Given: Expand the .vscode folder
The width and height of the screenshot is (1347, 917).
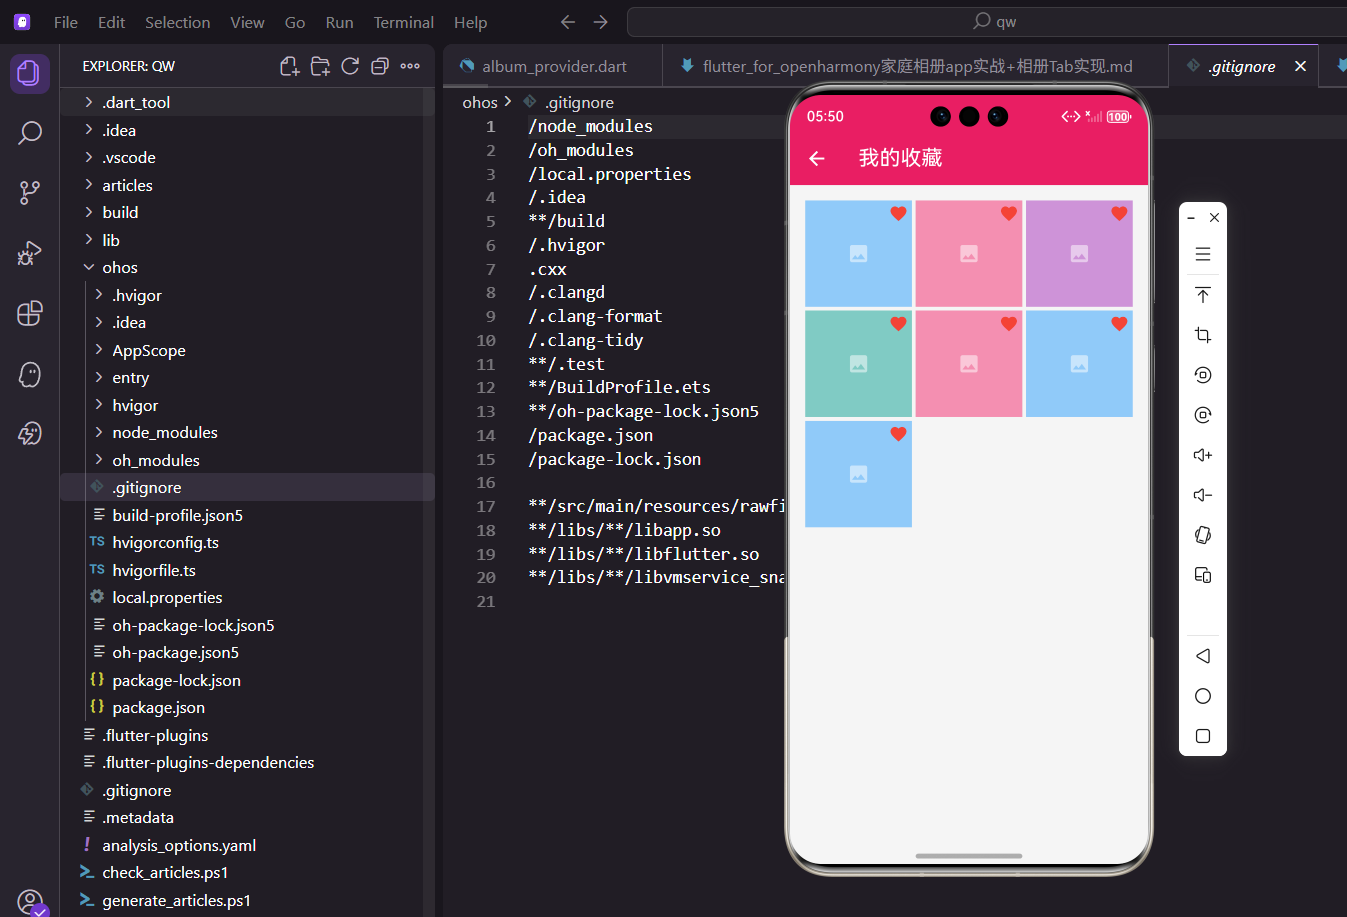Looking at the screenshot, I should 247,157.
